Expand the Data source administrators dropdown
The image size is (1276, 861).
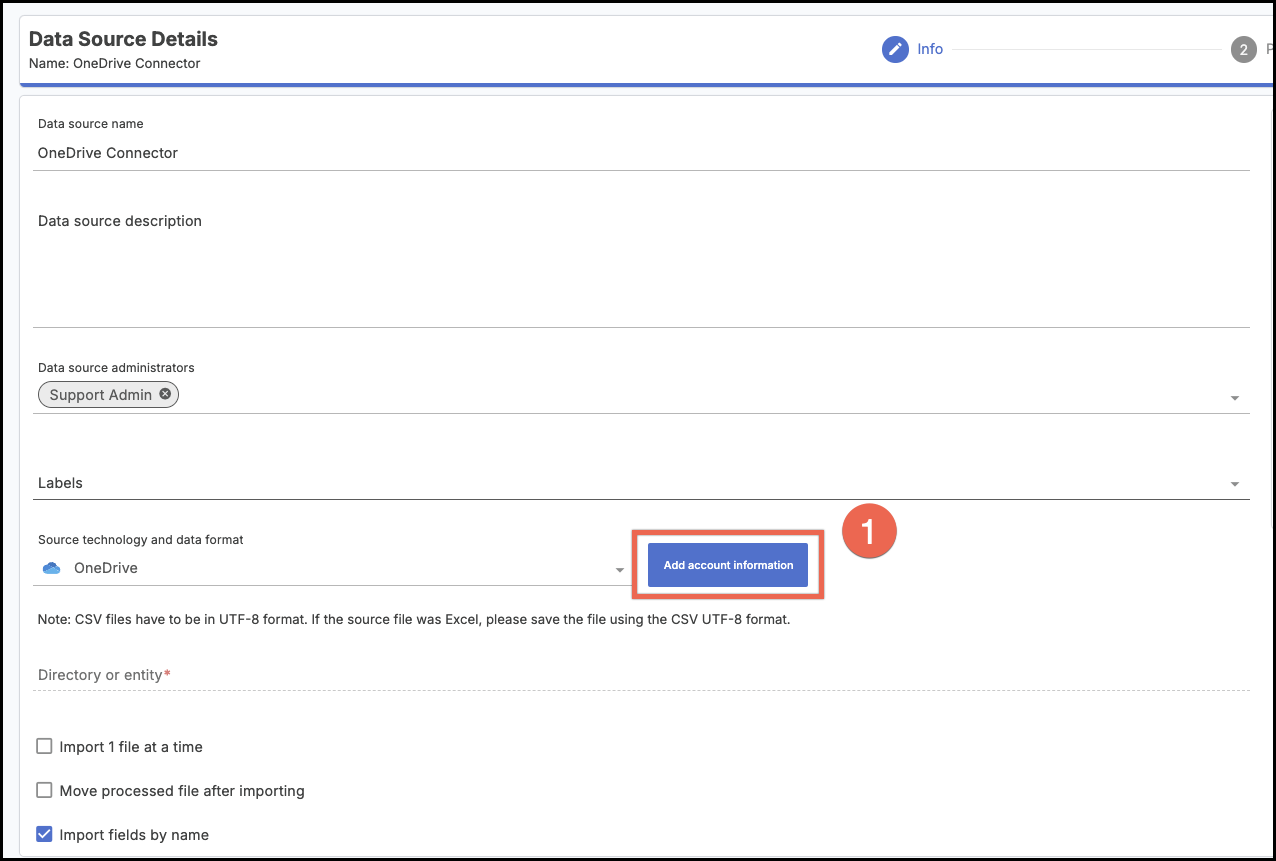click(x=1235, y=398)
